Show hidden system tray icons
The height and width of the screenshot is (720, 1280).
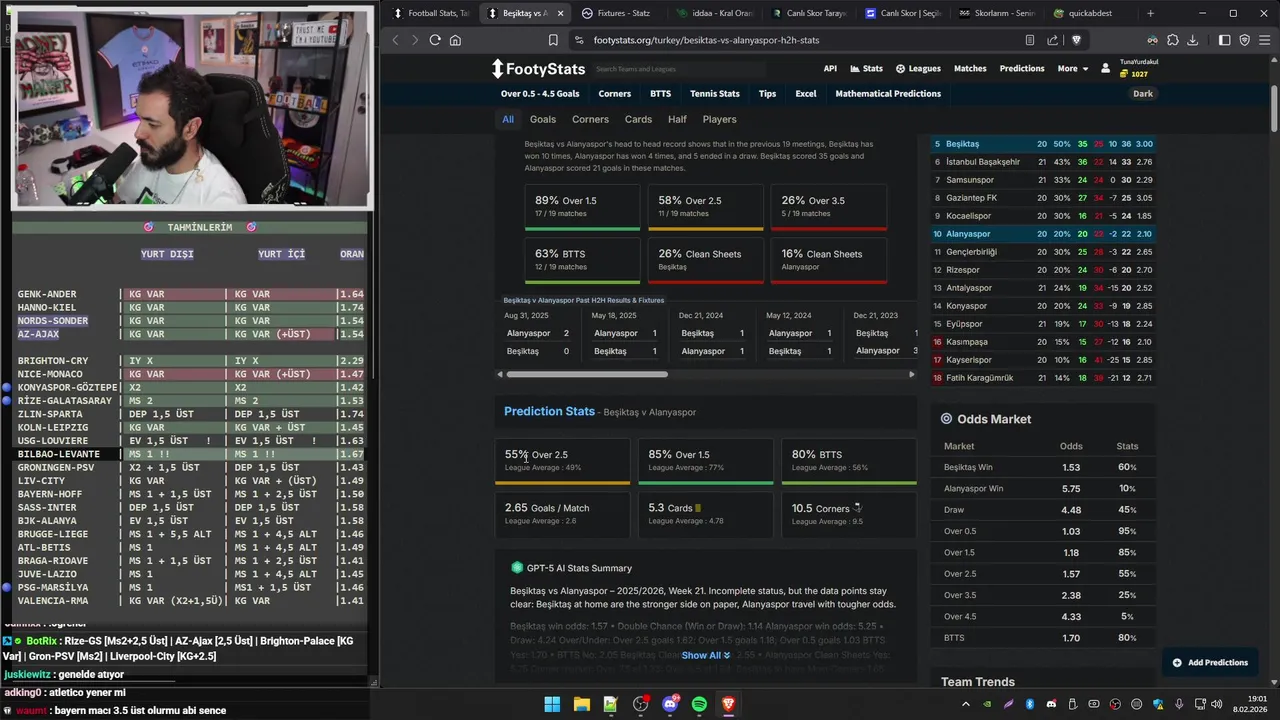[965, 704]
